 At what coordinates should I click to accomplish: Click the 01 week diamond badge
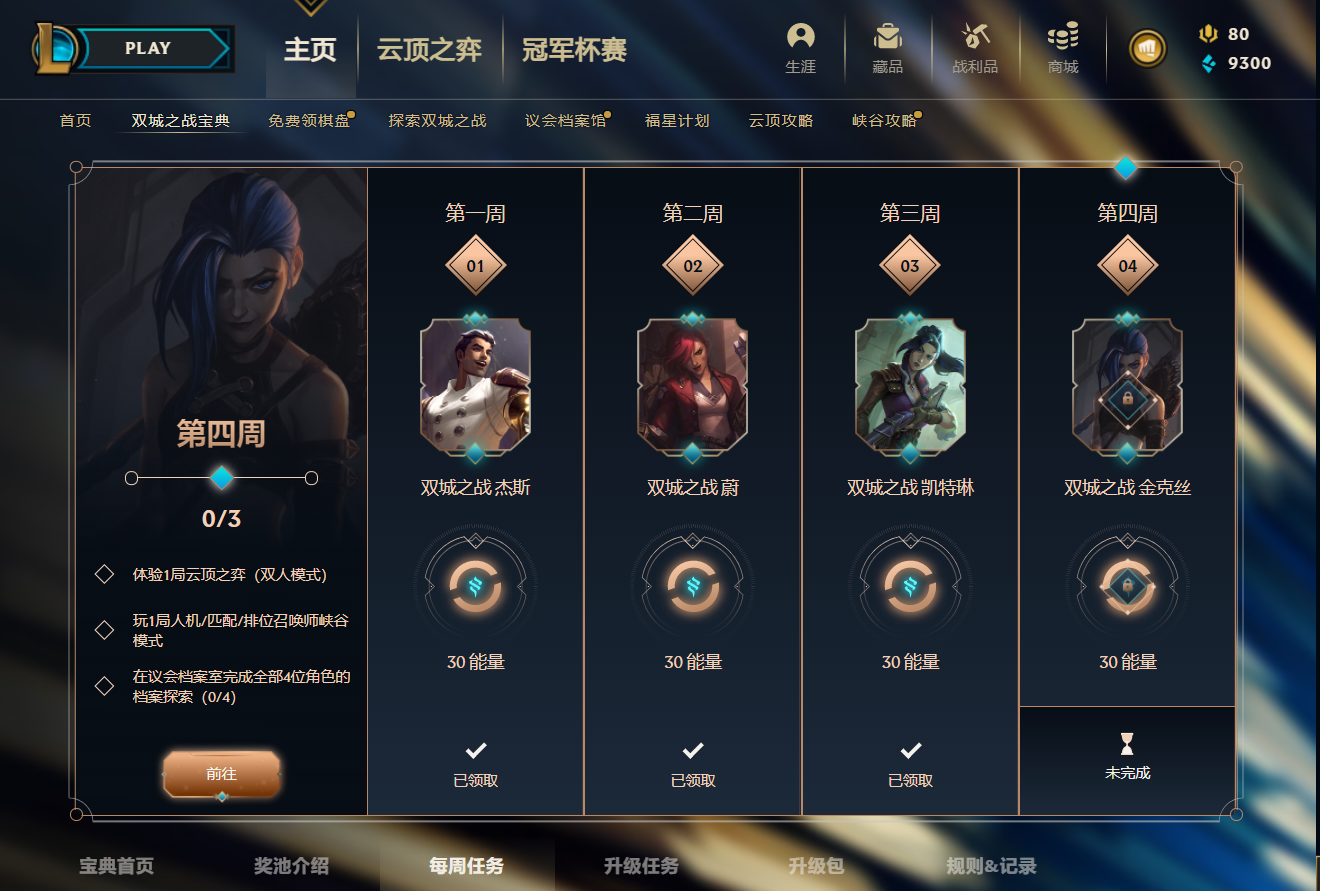475,266
